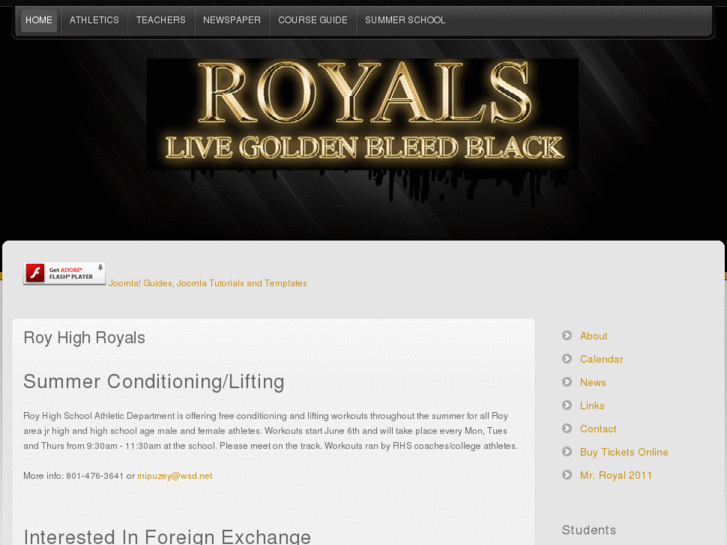Click the arrow icon beside About
This screenshot has height=545, width=727.
pos(567,335)
